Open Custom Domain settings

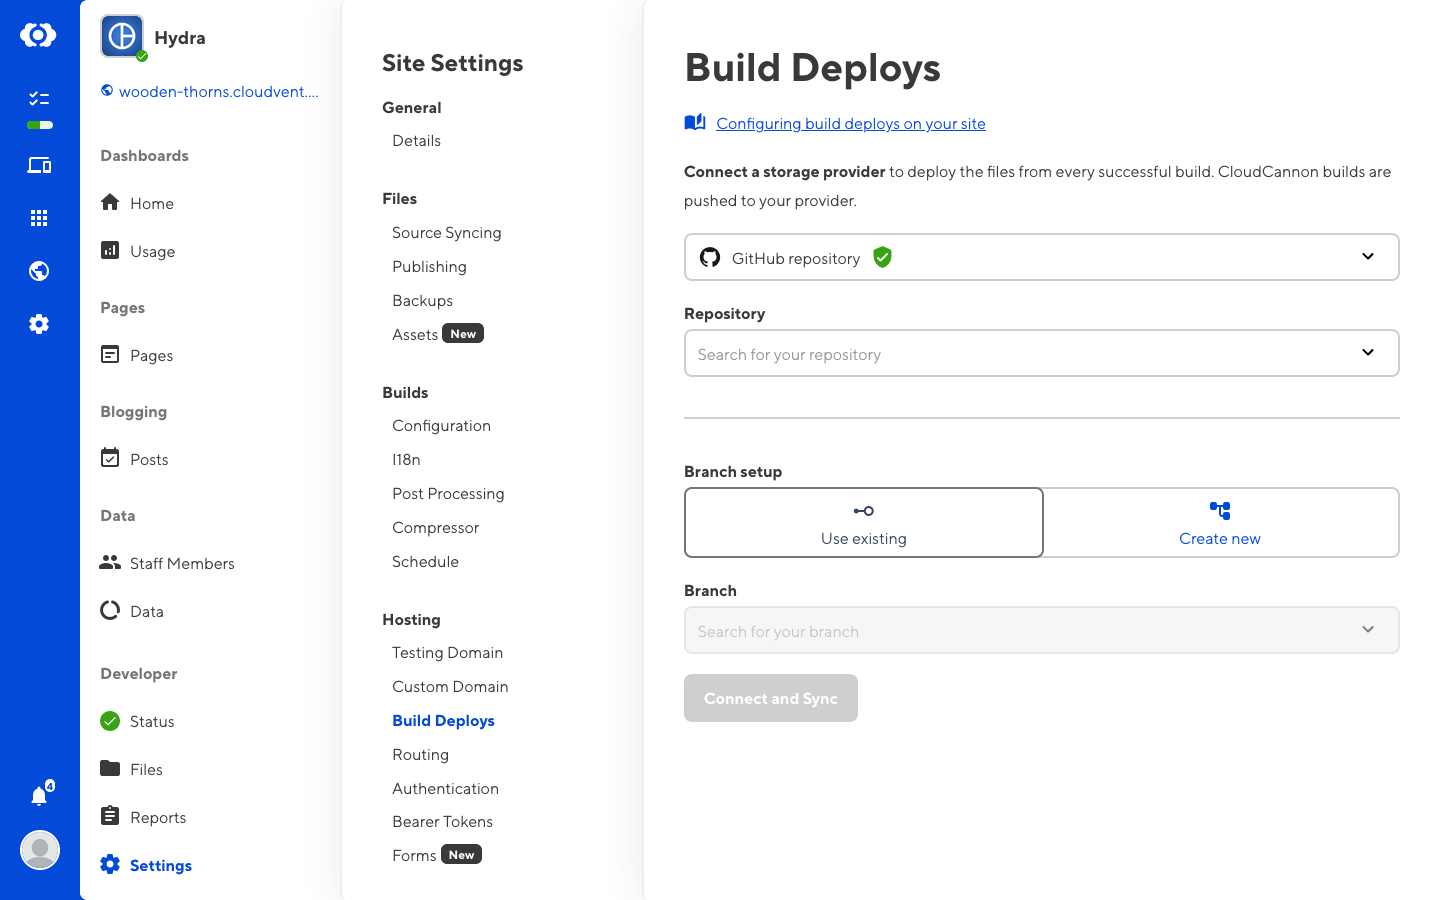click(x=450, y=687)
